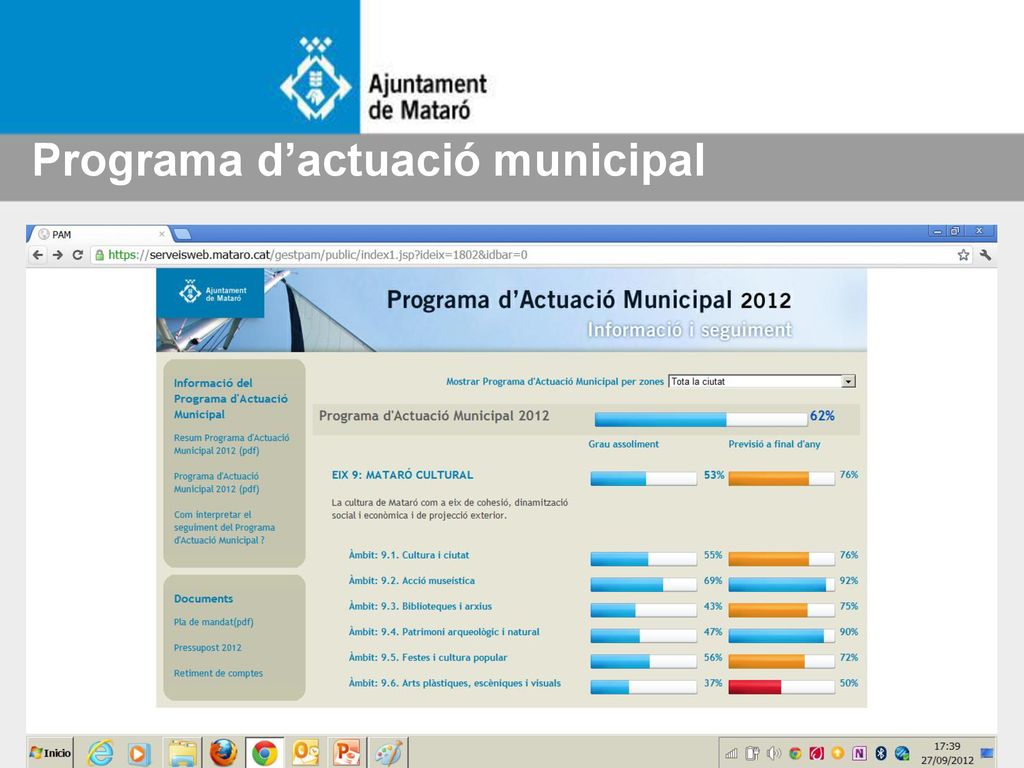Open 'Programa d'Actuació Municipal 2012 (pdf)' sidebar link
The image size is (1024, 768).
tap(216, 483)
